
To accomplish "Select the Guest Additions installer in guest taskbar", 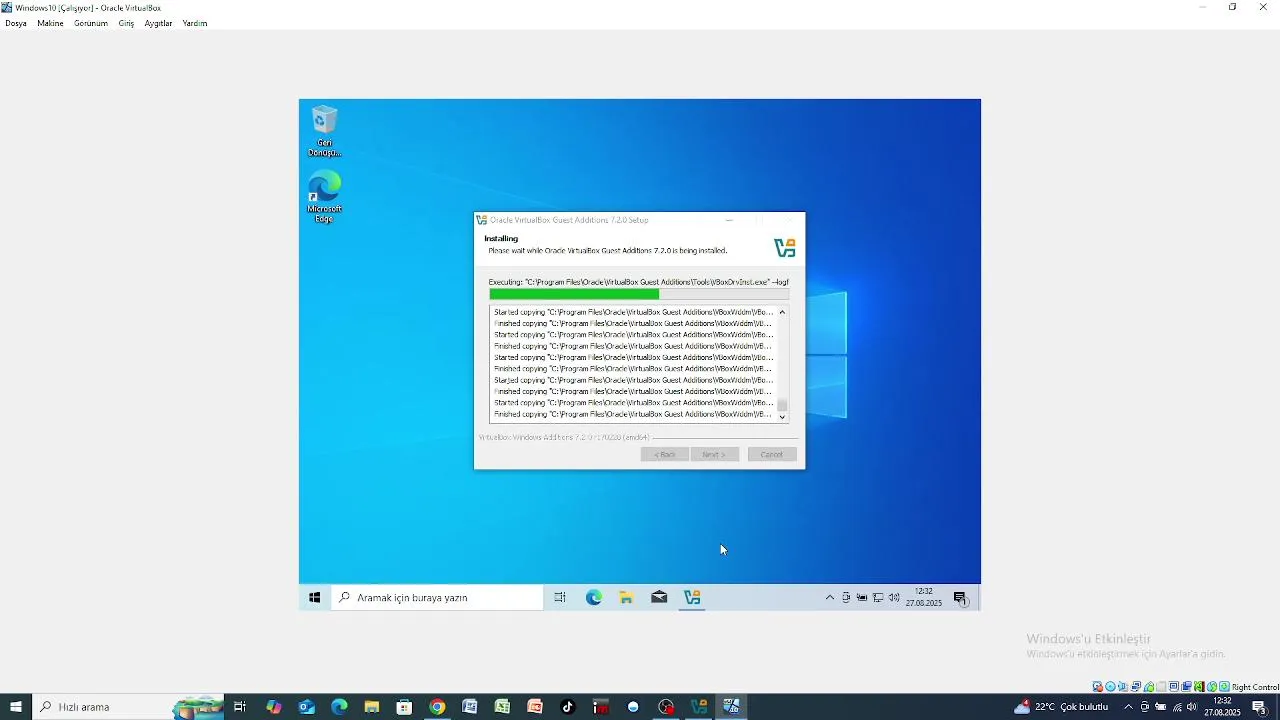I will [x=692, y=598].
